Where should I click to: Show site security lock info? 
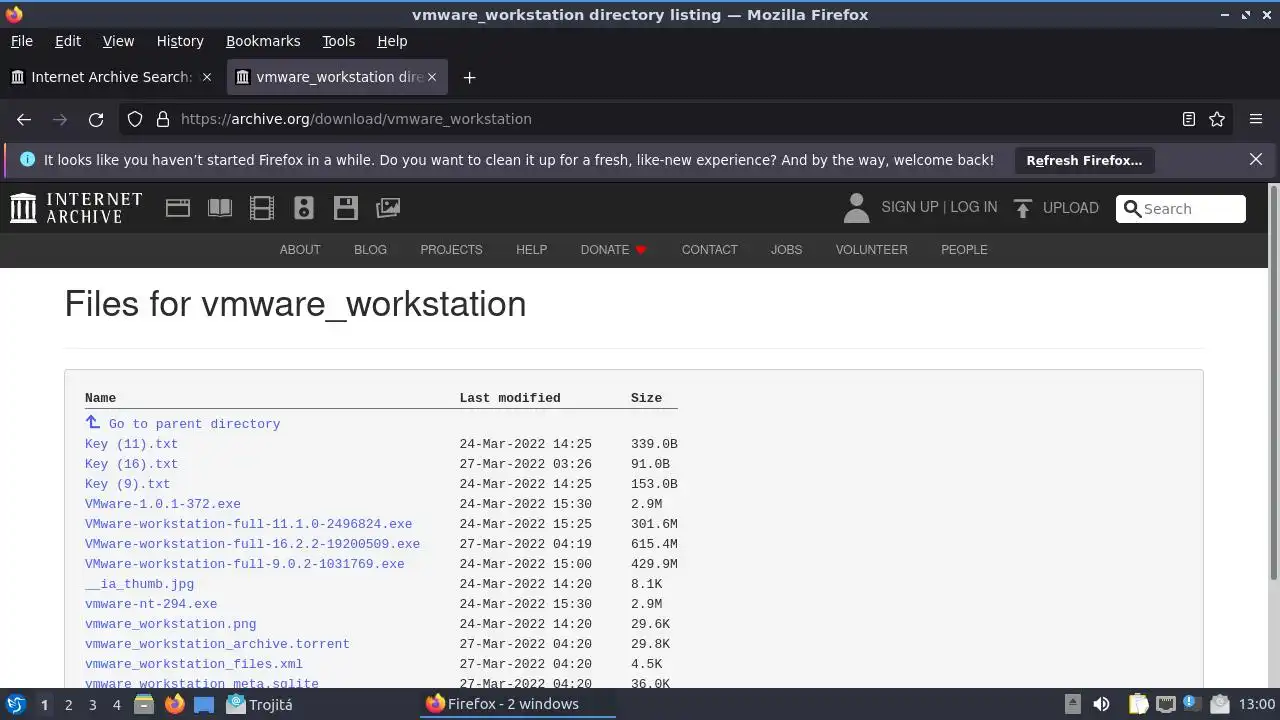coord(163,119)
